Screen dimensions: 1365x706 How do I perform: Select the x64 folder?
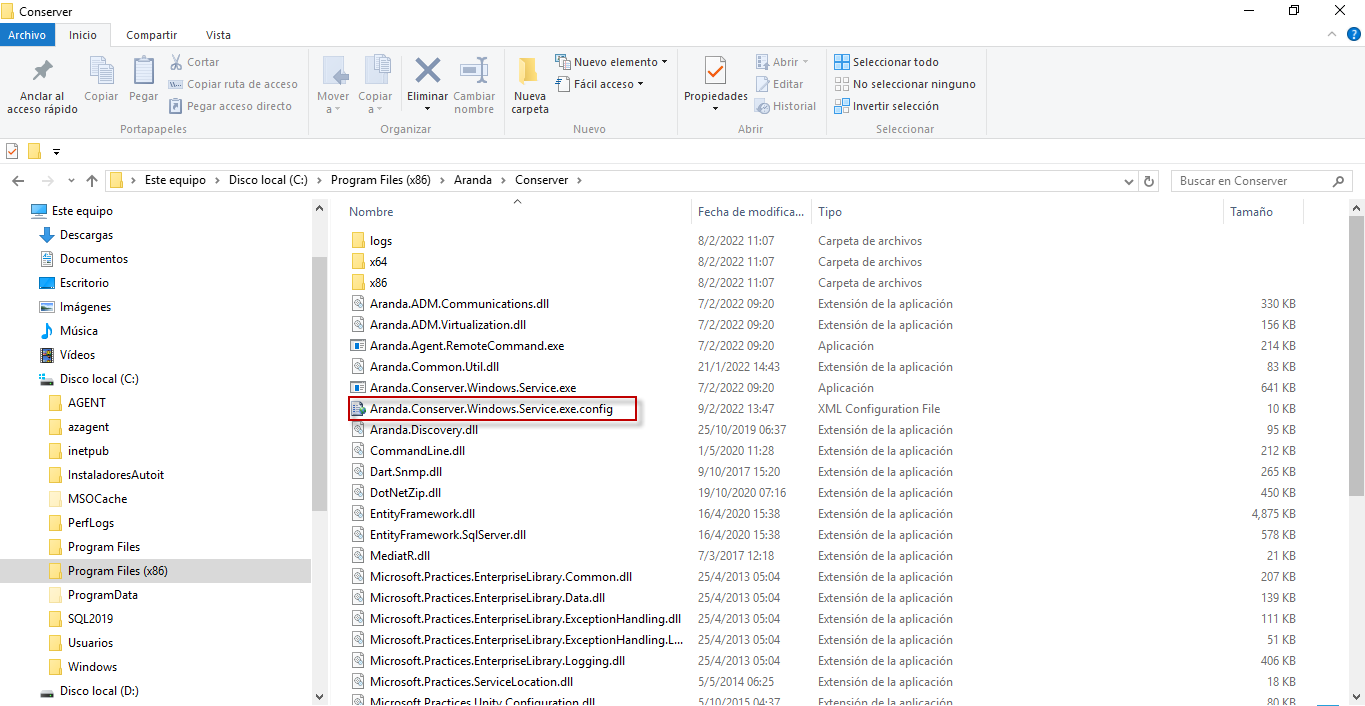pyautogui.click(x=378, y=262)
